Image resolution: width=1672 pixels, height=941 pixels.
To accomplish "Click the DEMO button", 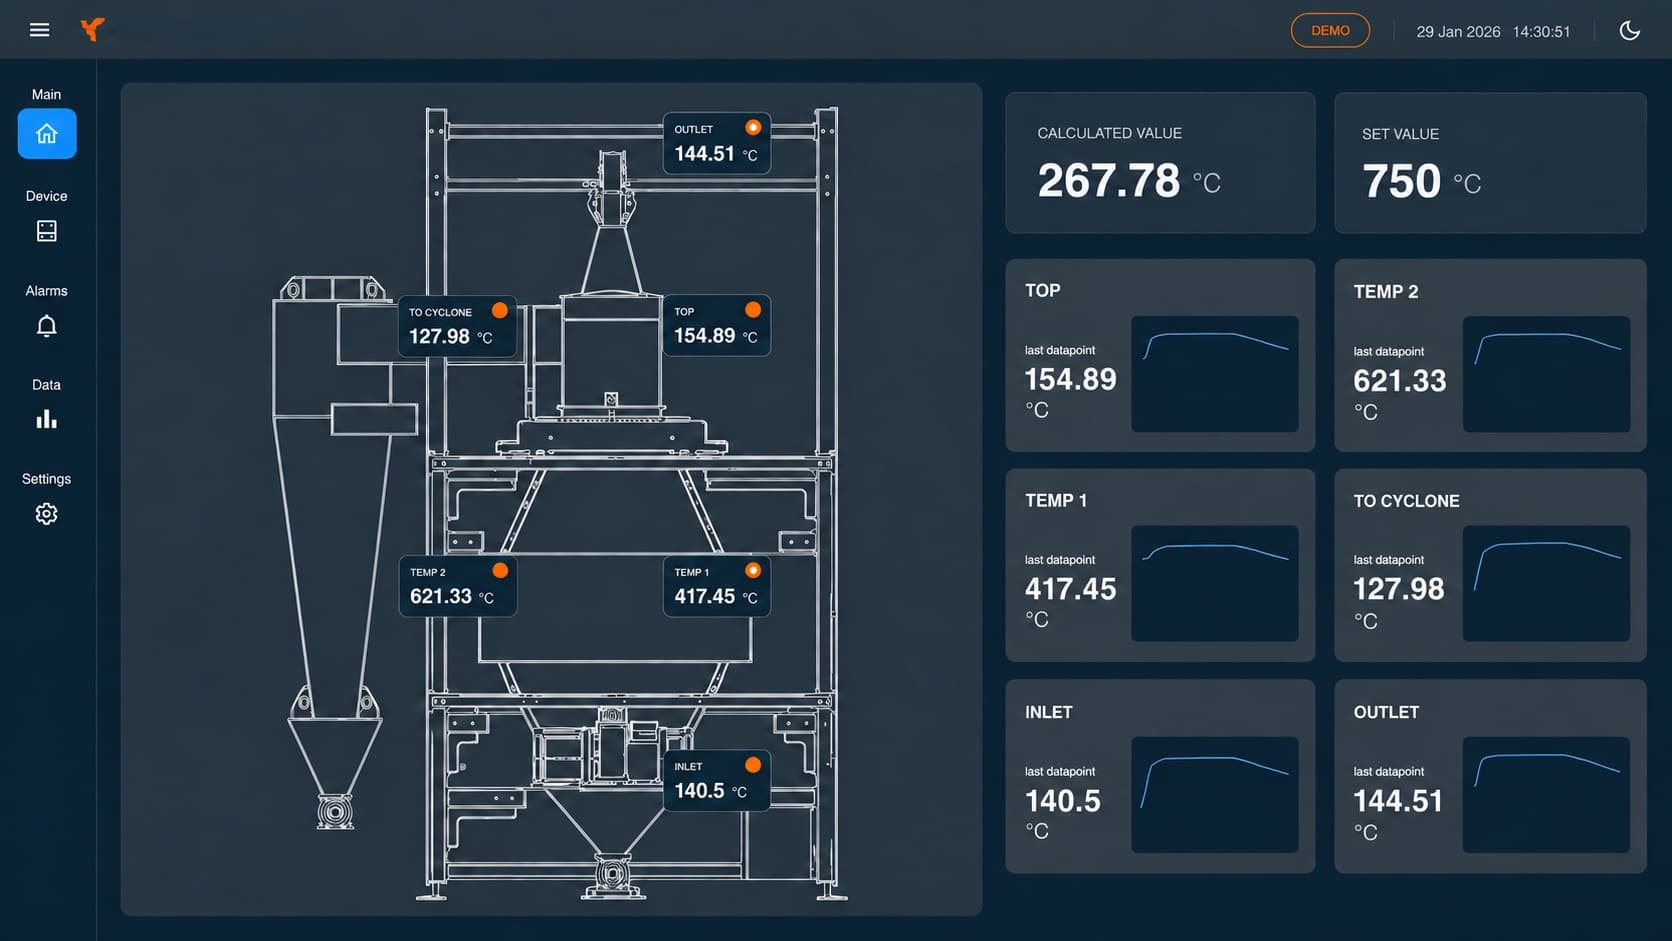I will coord(1330,31).
